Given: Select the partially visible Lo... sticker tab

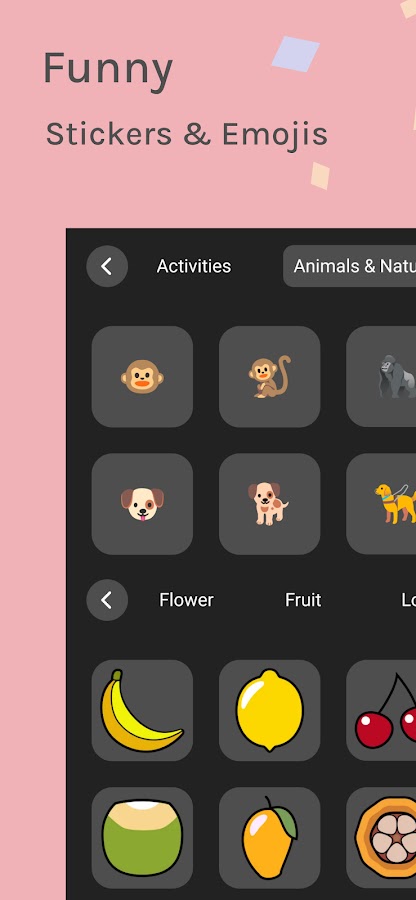Looking at the screenshot, I should pyautogui.click(x=409, y=600).
